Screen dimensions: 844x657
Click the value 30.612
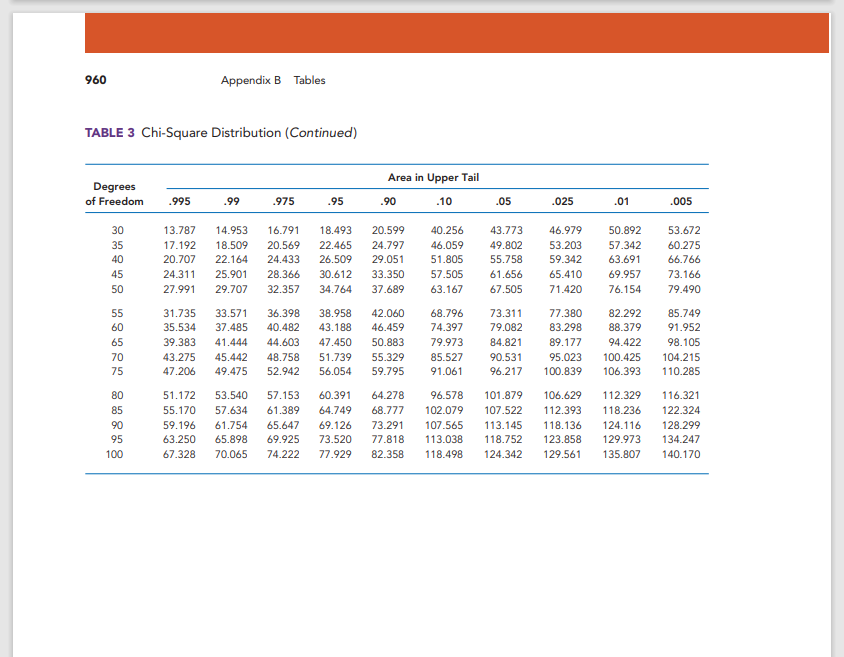point(335,274)
